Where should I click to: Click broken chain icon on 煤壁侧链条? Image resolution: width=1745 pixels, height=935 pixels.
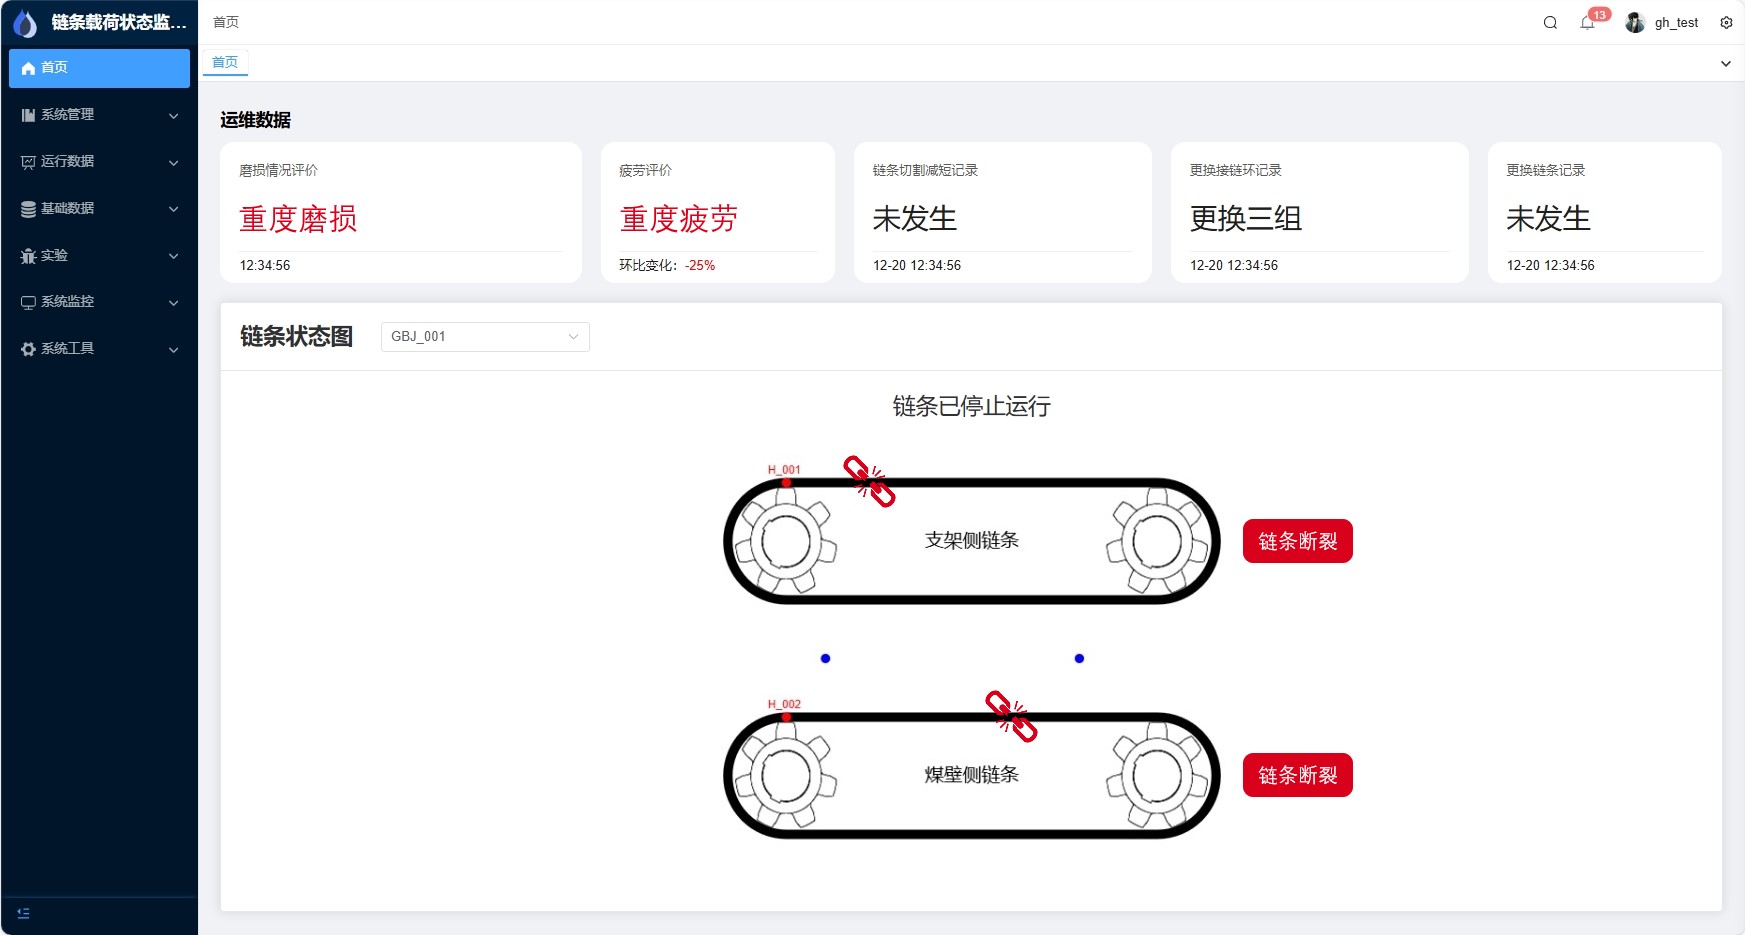pyautogui.click(x=1011, y=716)
